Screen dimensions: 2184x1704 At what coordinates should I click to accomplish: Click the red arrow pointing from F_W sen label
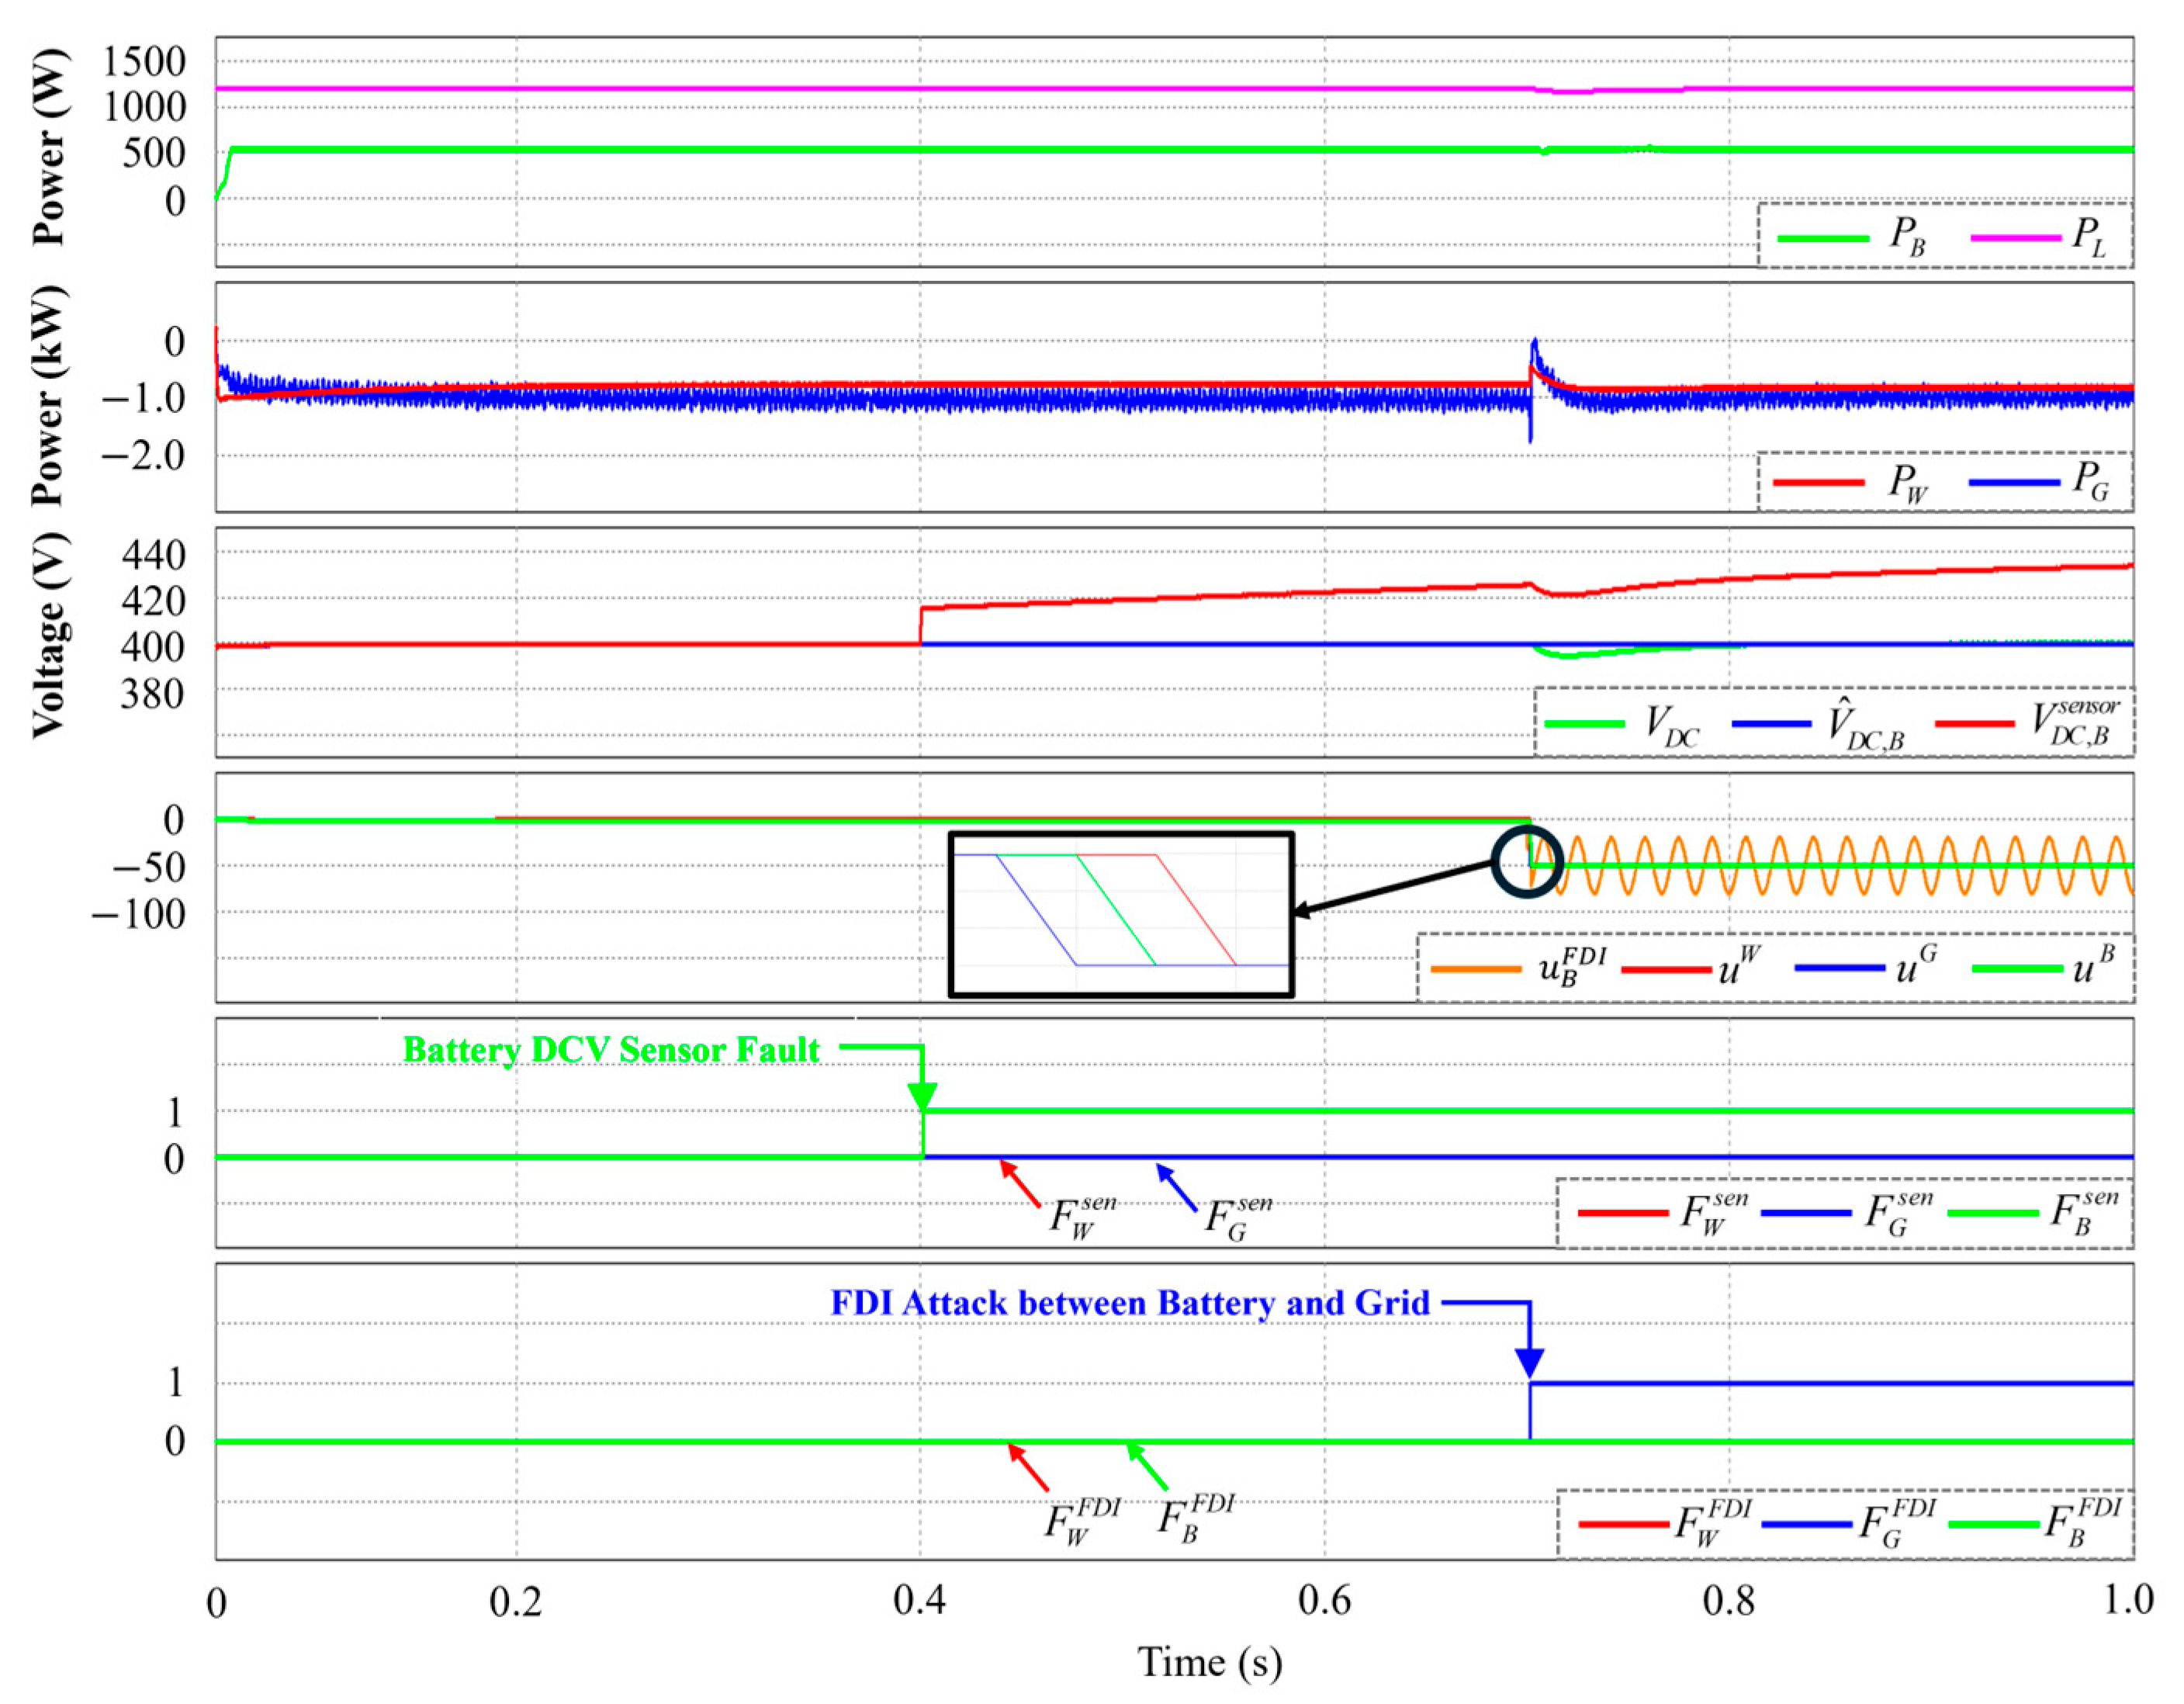(x=1020, y=1183)
